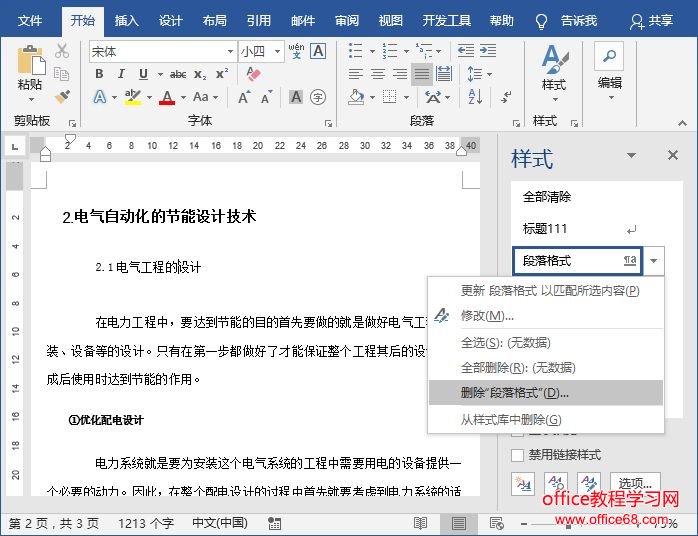Viewport: 698px width, 536px height.
Task: Select 删除"段落格式"(D) from context menu
Action: tap(515, 393)
